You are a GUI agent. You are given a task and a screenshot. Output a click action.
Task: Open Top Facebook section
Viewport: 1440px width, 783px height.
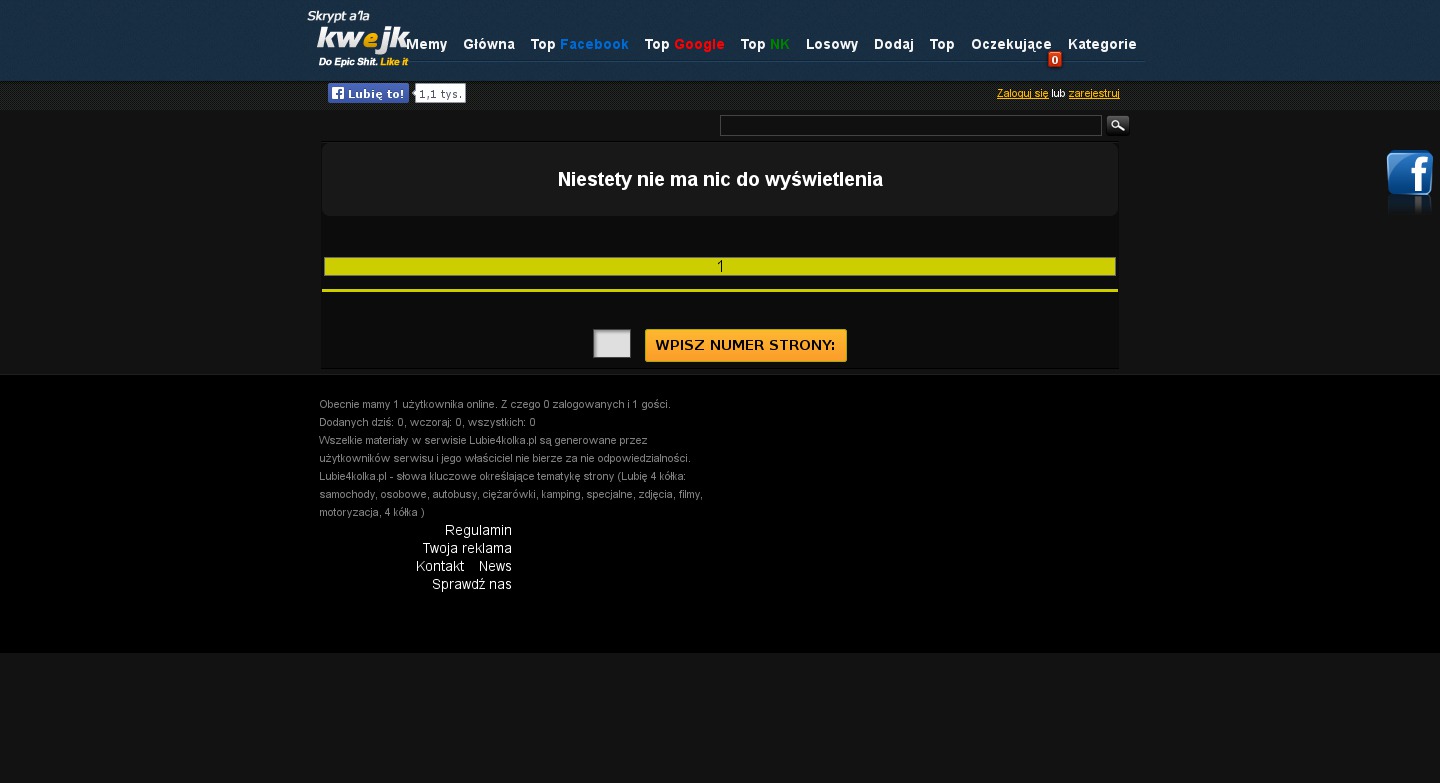pos(579,44)
